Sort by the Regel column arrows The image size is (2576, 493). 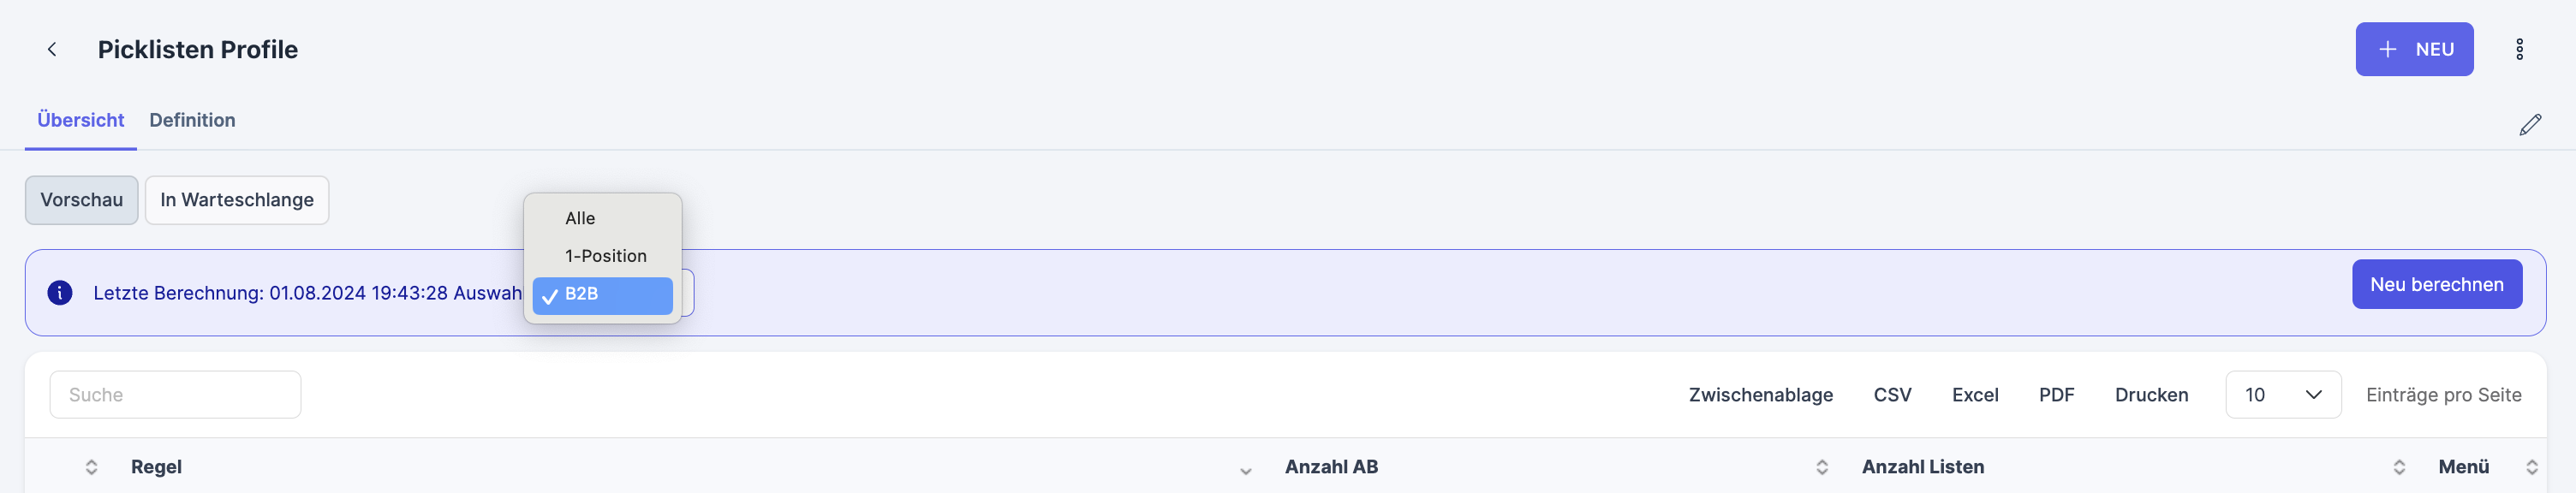[x=1245, y=468]
